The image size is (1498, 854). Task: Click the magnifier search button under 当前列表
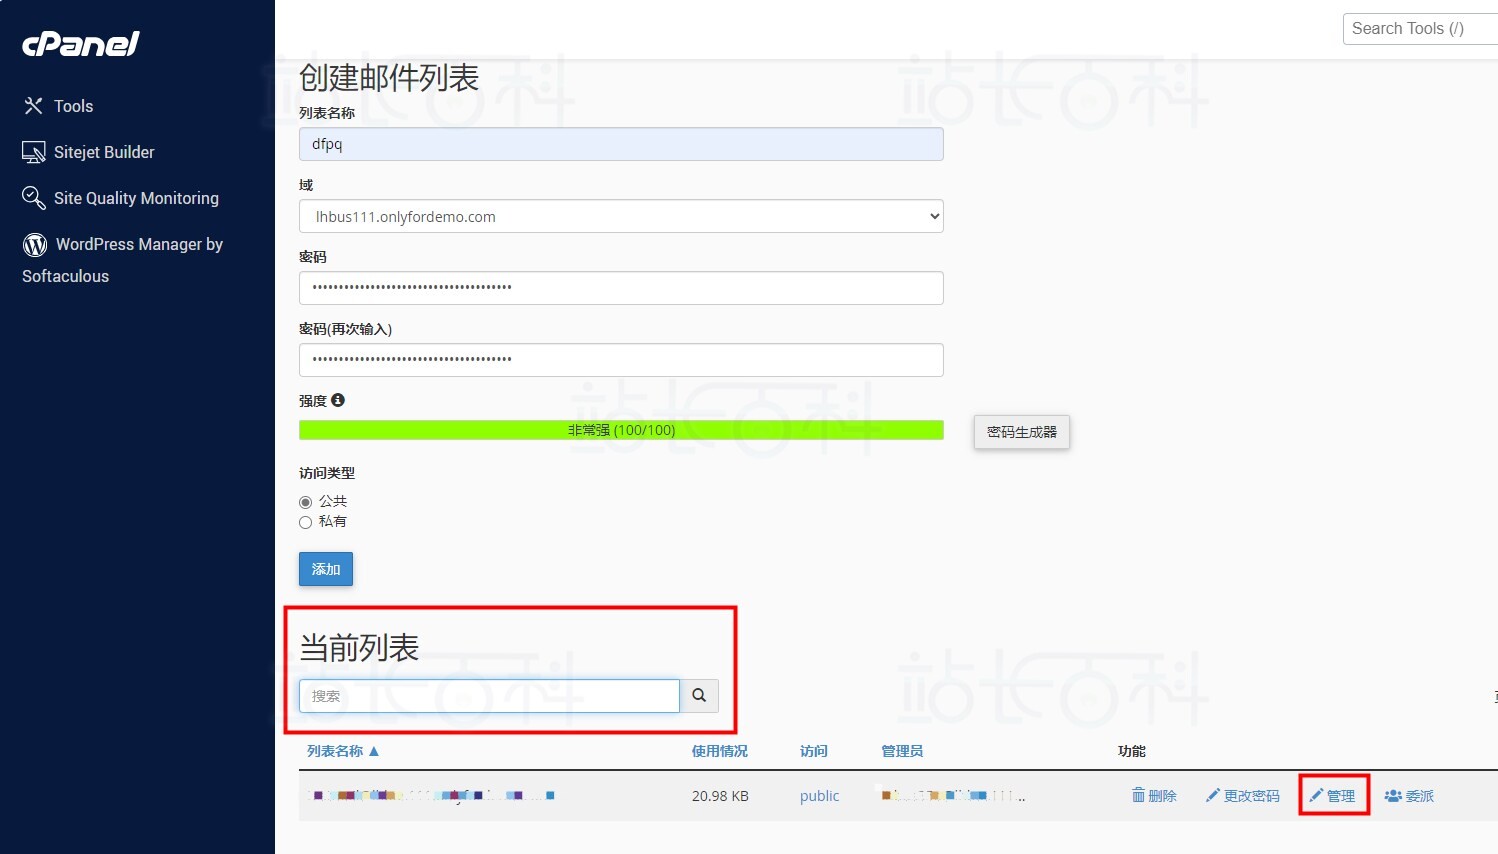pyautogui.click(x=699, y=695)
